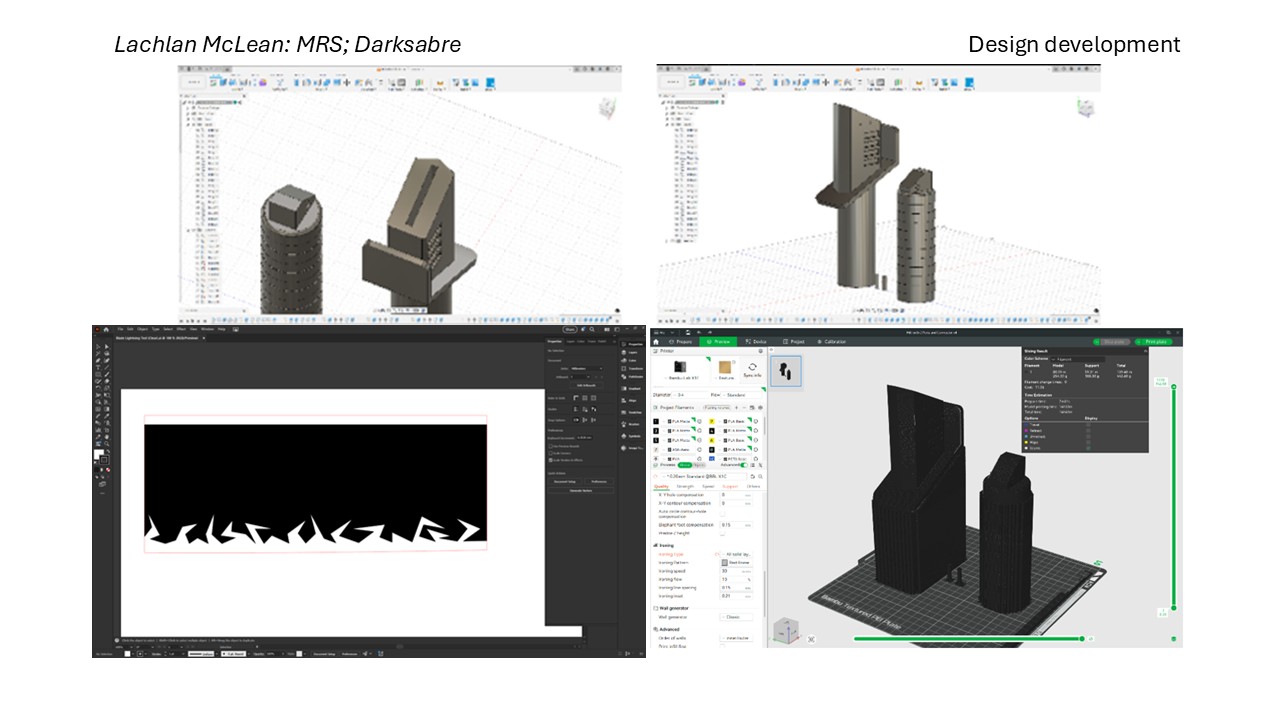Open the Units dropdown in Properties panel
This screenshot has width=1280, height=720.
pos(586,369)
